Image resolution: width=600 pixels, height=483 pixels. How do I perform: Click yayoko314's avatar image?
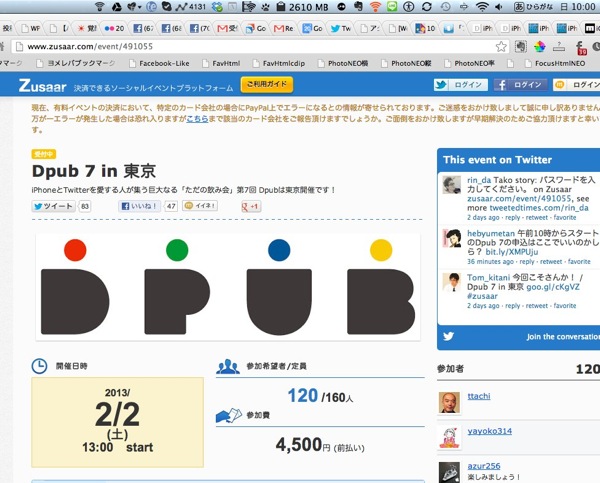[449, 438]
